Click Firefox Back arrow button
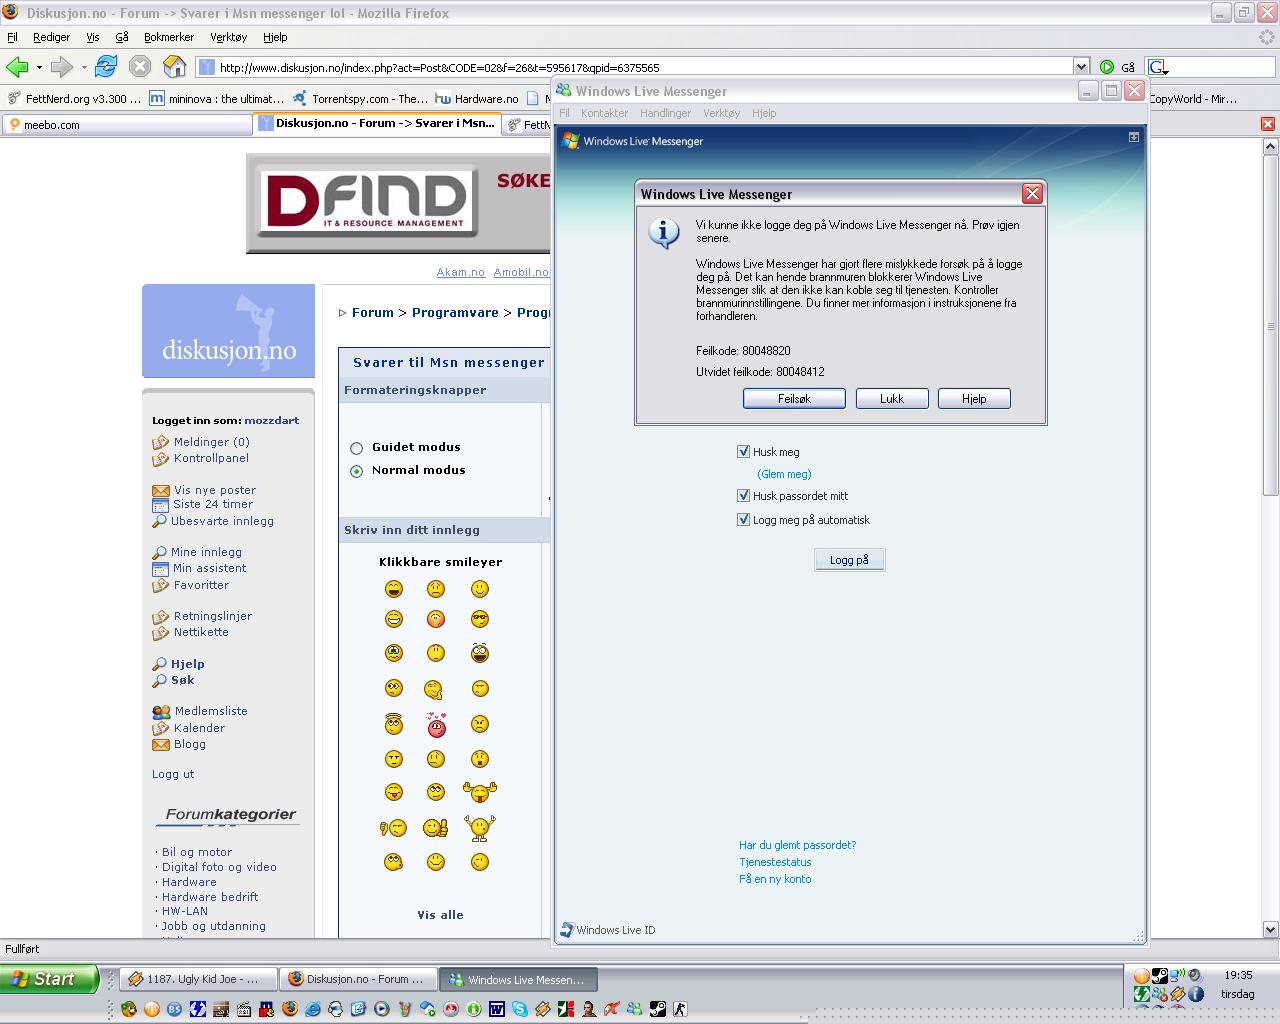1280x1024 pixels. [17, 67]
